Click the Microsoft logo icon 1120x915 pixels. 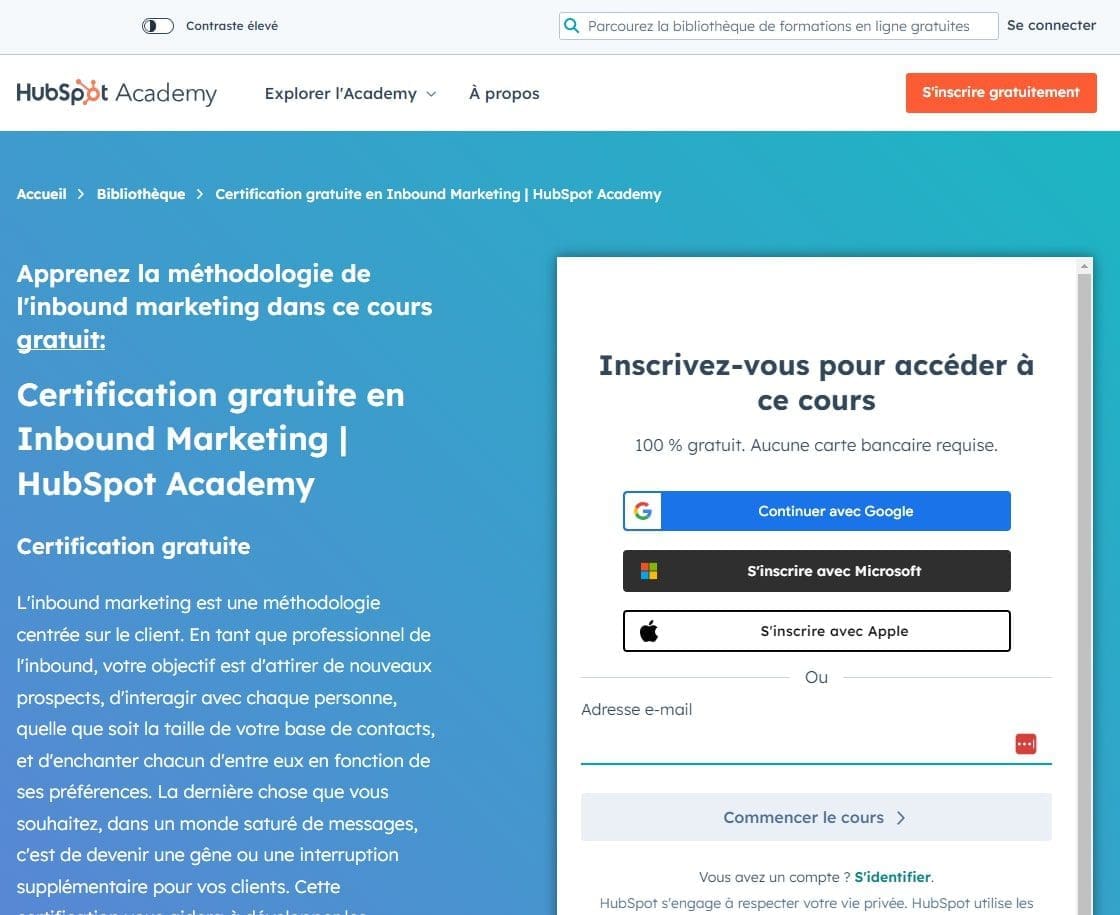tap(649, 571)
